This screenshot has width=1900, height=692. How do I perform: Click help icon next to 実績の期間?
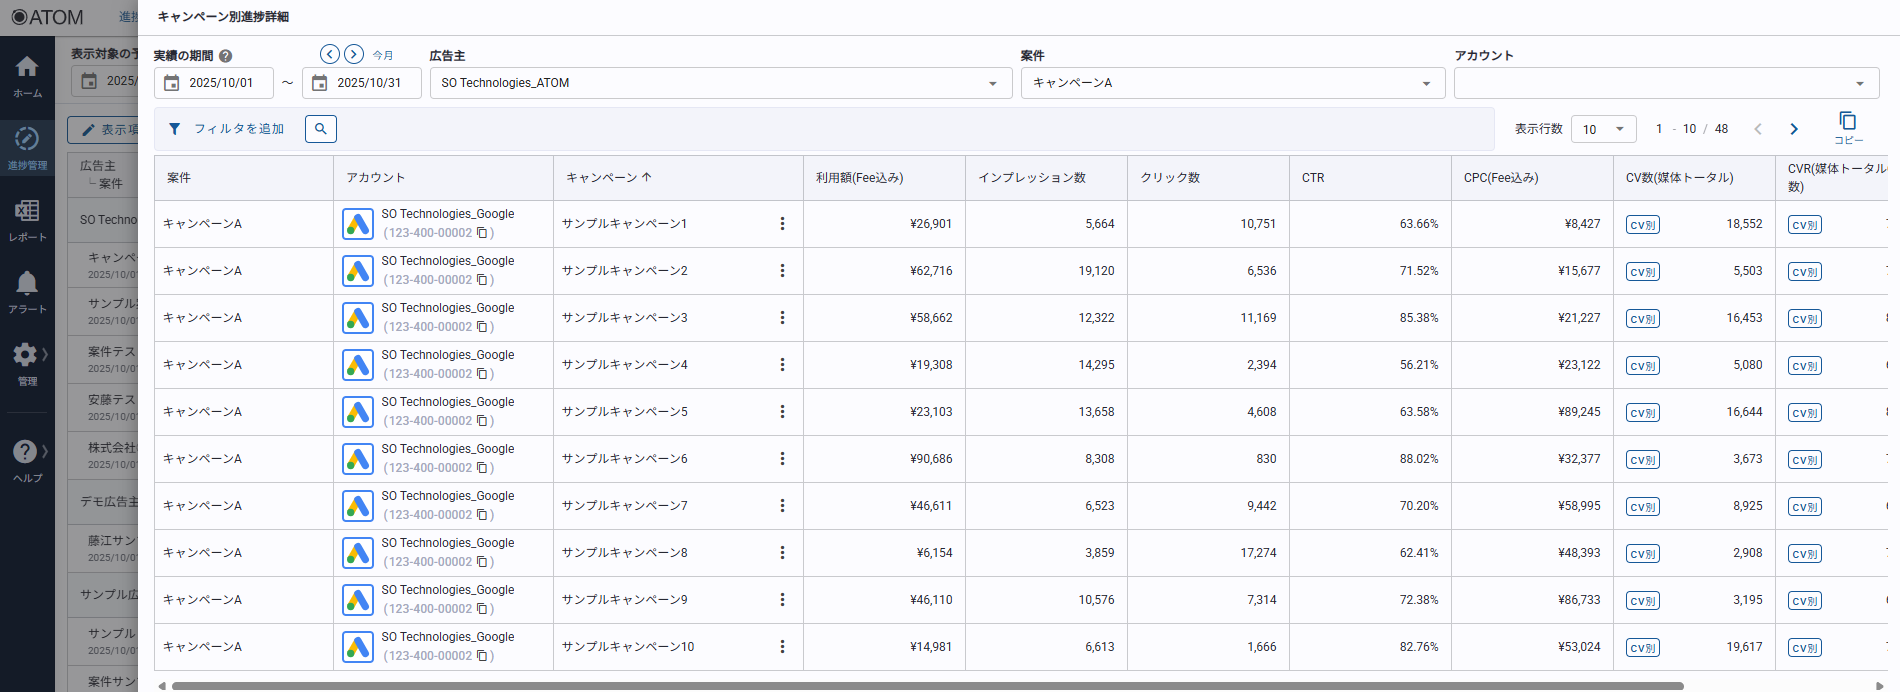click(x=226, y=56)
